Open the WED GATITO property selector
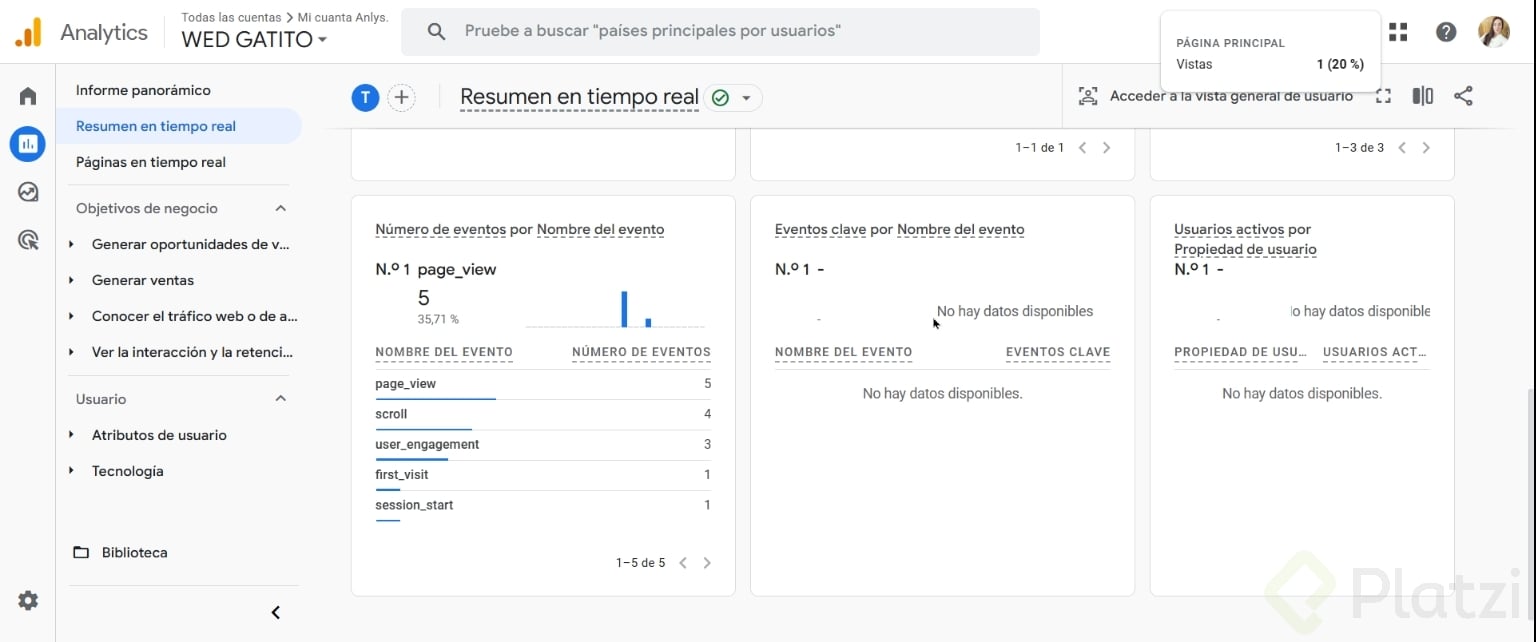Screen dimensions: 1536x642 tap(254, 40)
